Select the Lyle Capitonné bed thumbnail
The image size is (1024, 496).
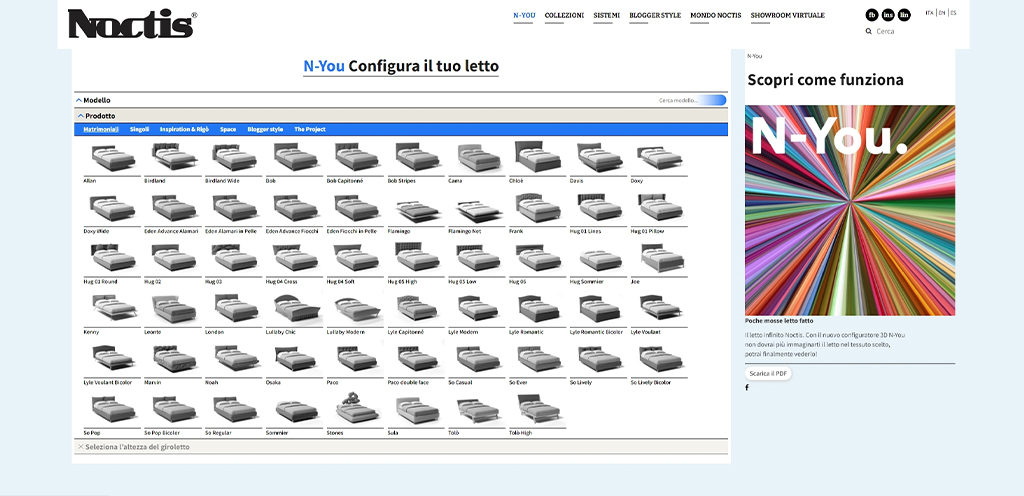tap(416, 309)
